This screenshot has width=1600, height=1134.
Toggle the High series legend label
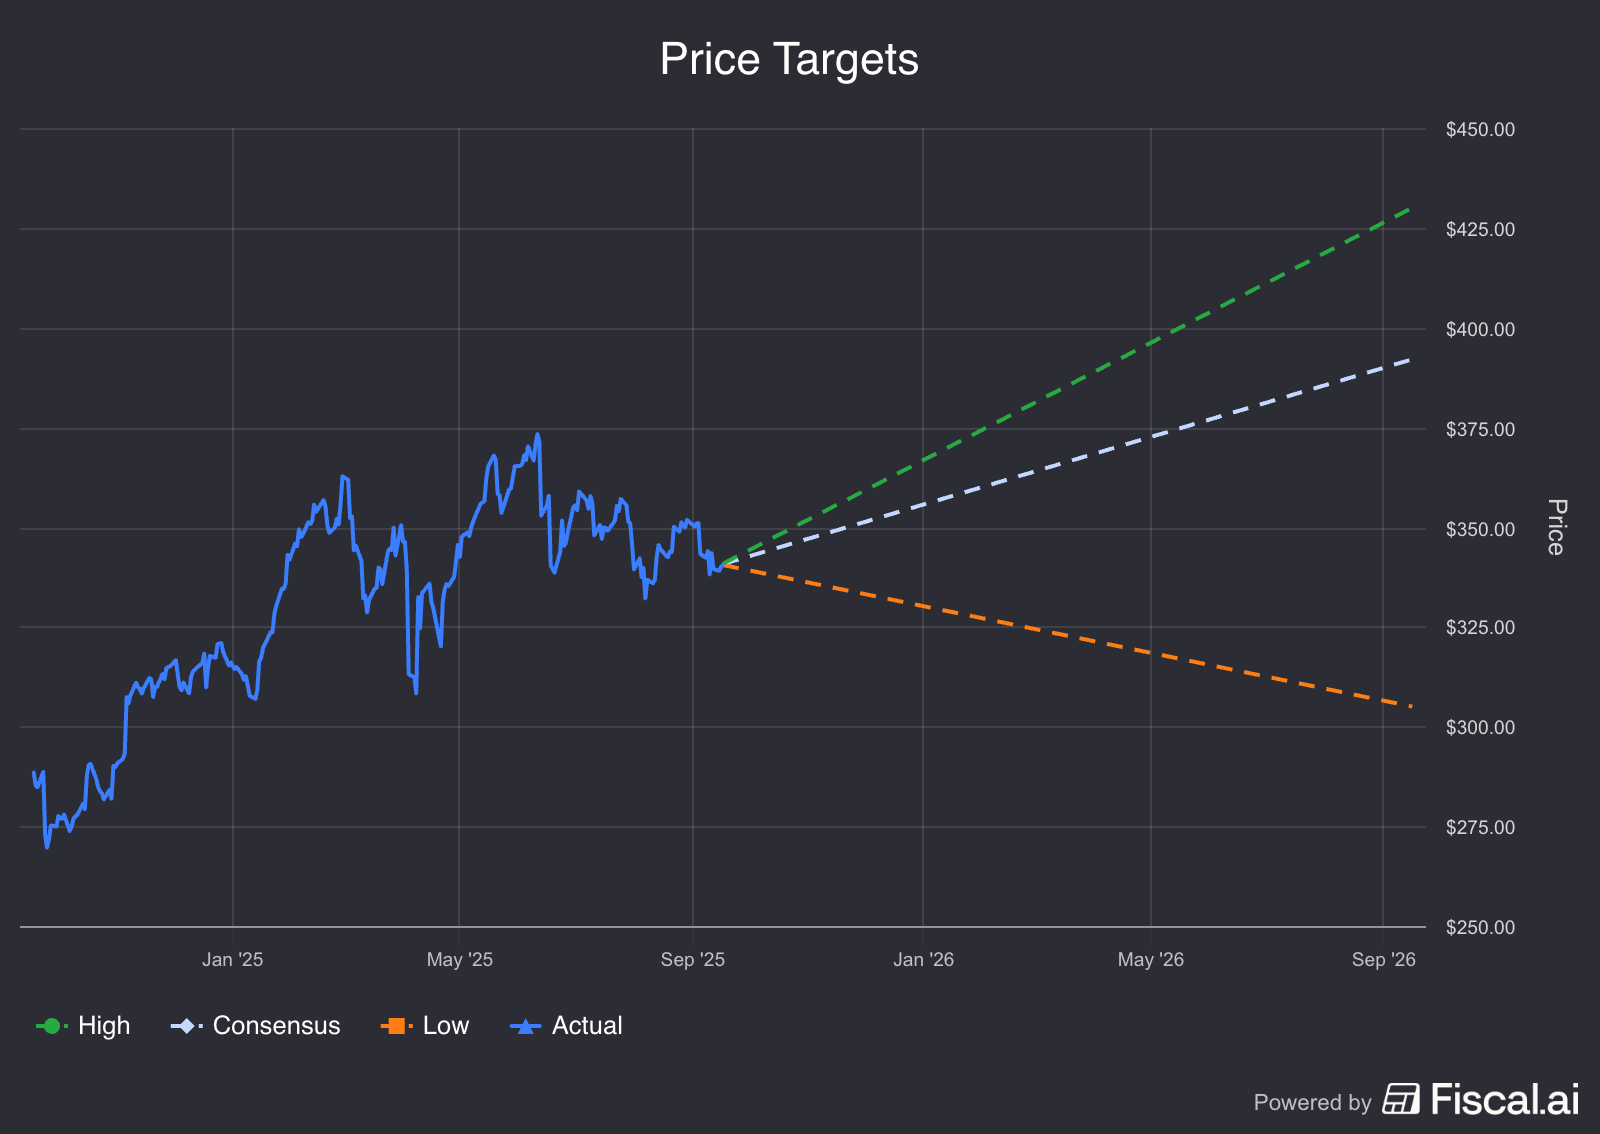104,1026
